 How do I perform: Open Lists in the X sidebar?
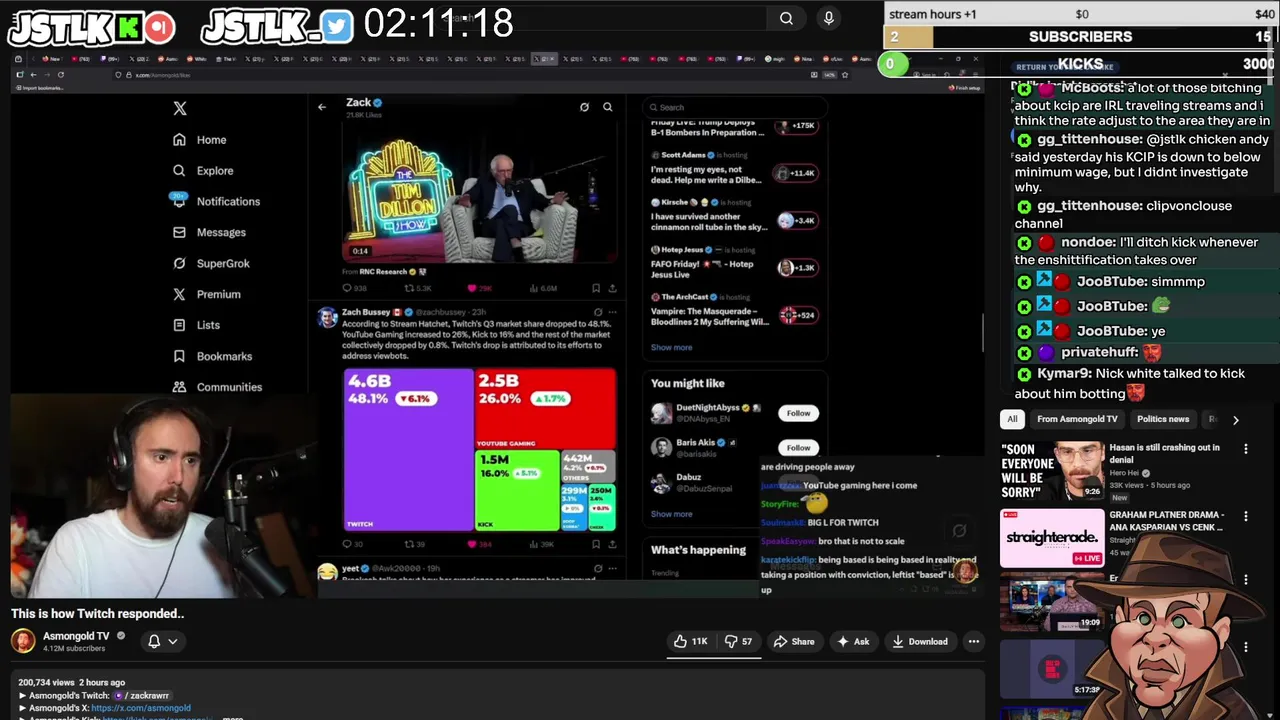[196, 325]
